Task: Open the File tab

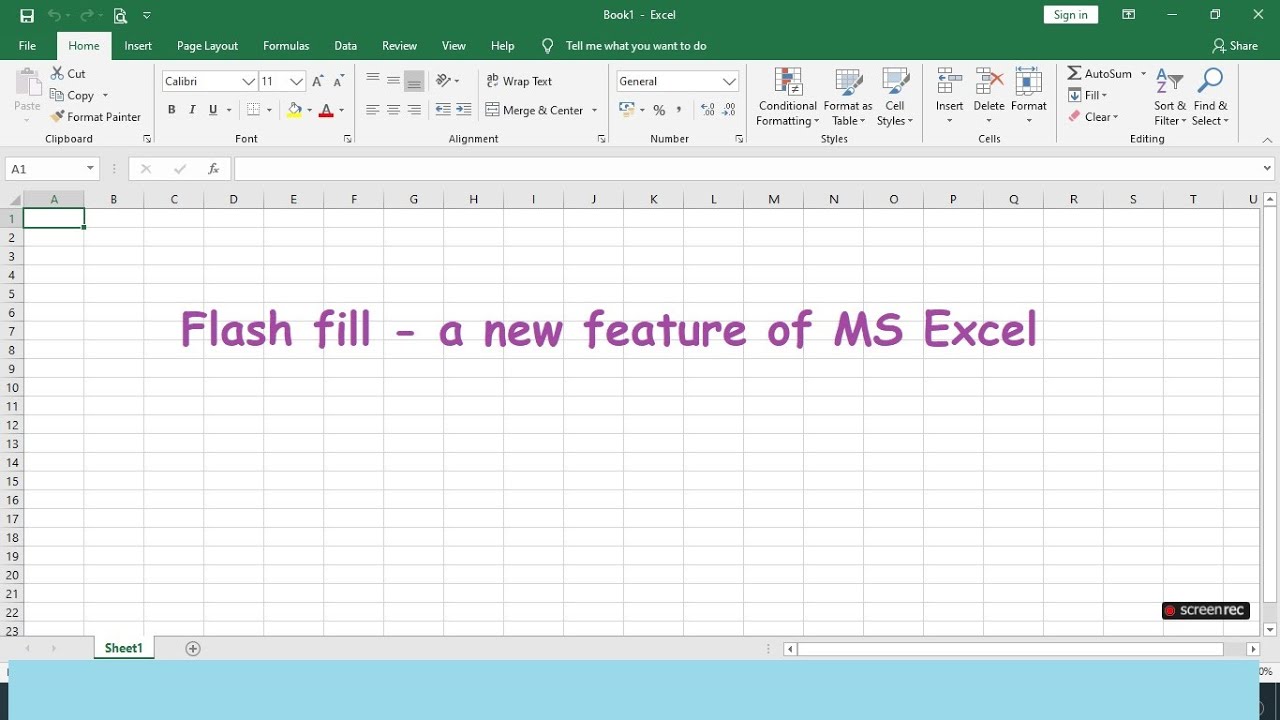Action: click(x=27, y=46)
